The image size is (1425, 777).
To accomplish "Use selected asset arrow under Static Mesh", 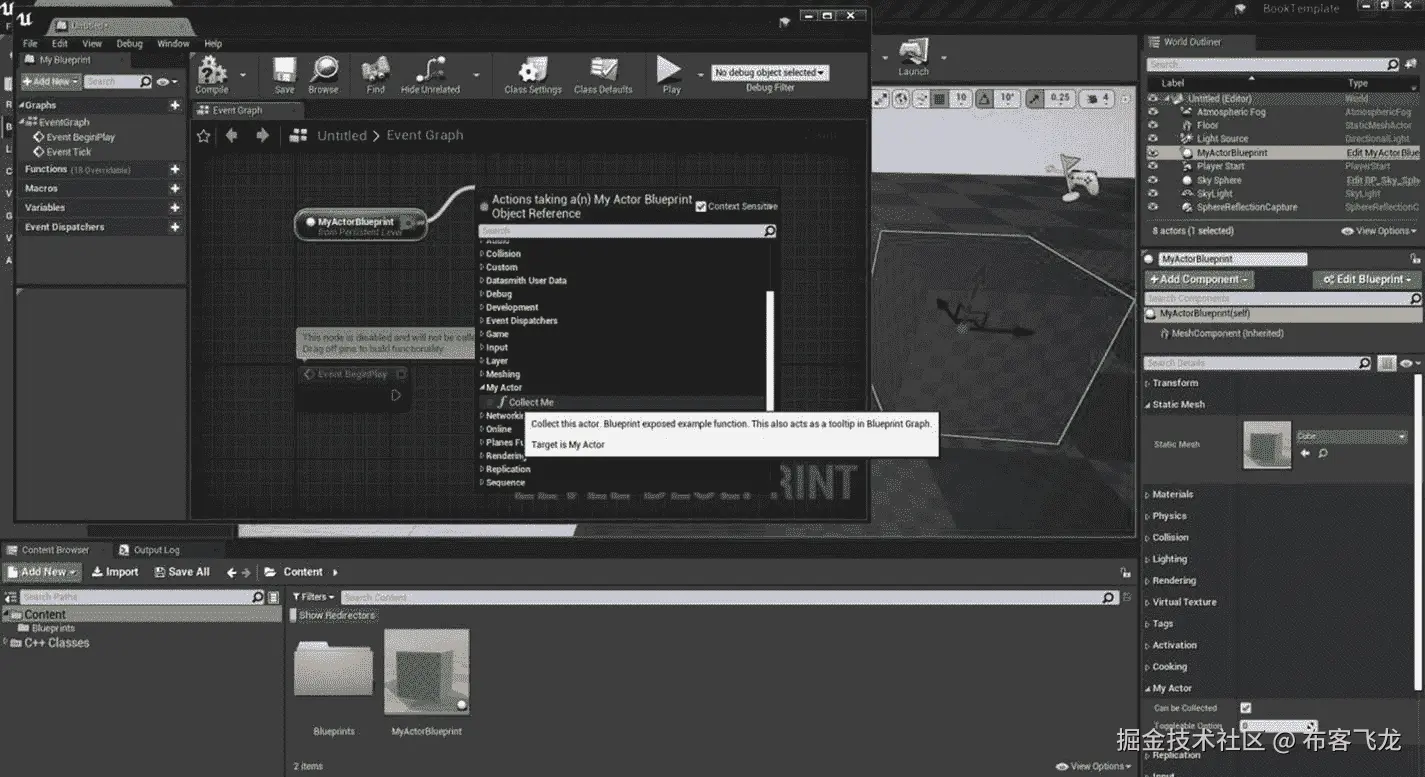I will (1304, 453).
